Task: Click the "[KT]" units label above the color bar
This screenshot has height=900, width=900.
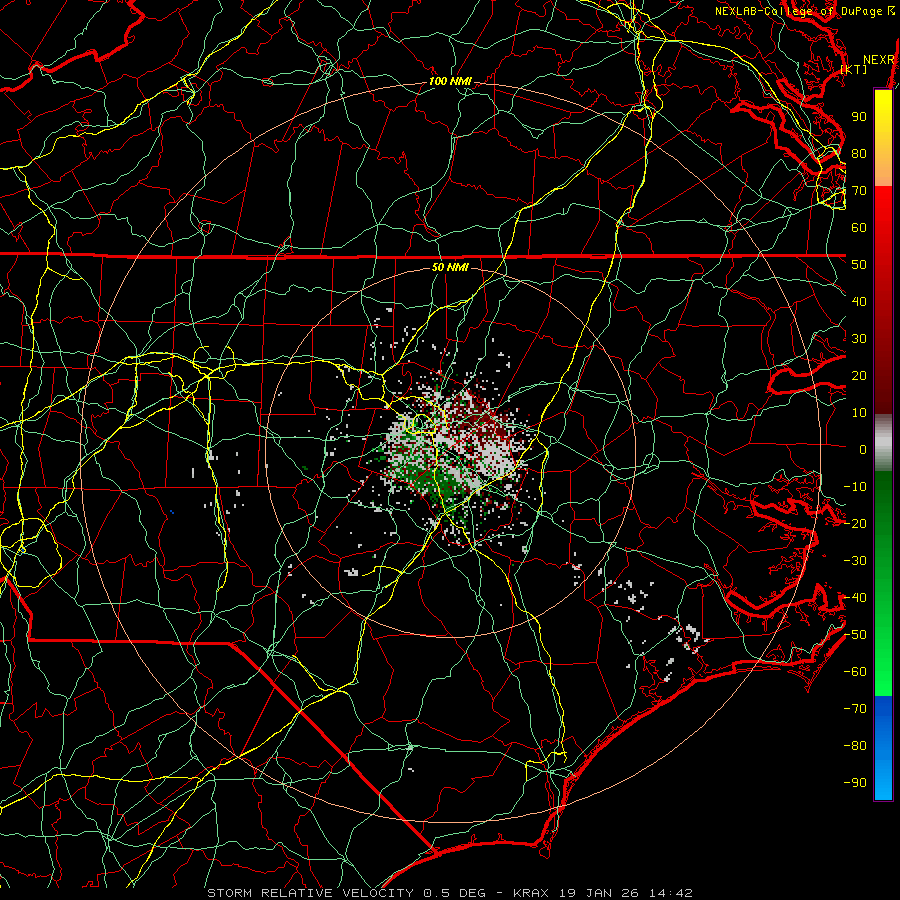Action: (x=854, y=69)
